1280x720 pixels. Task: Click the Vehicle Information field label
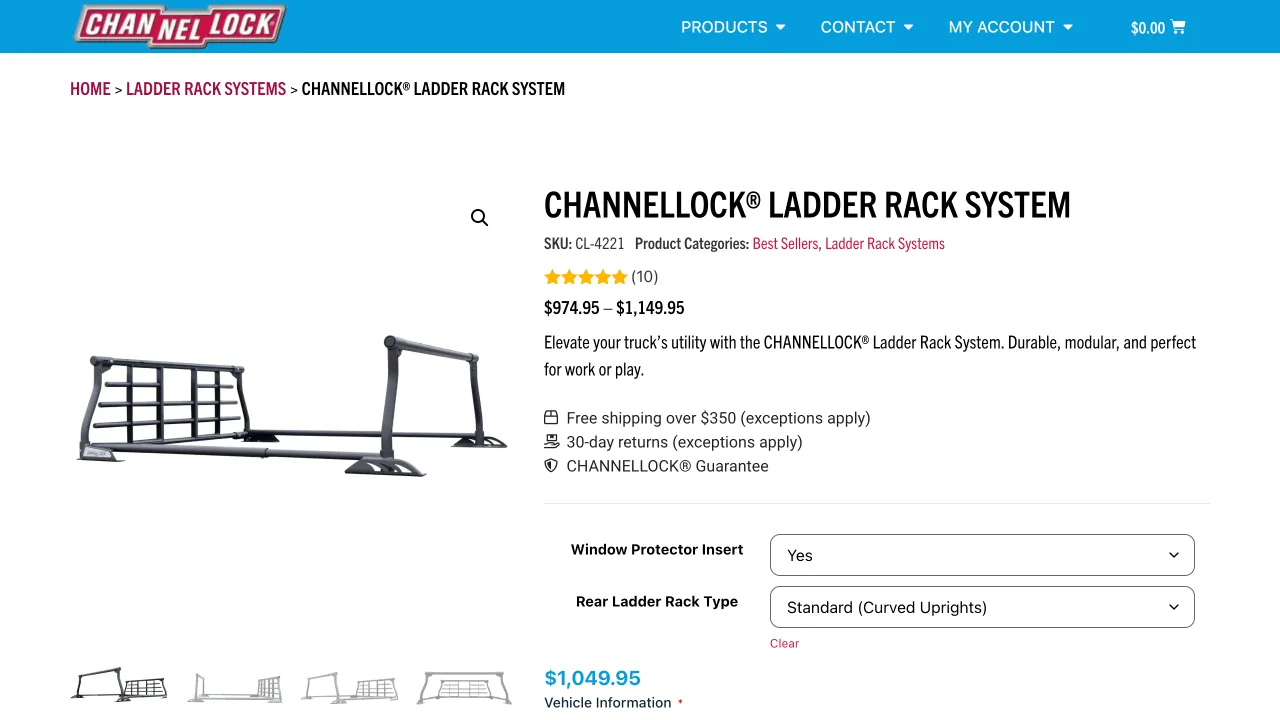[607, 702]
